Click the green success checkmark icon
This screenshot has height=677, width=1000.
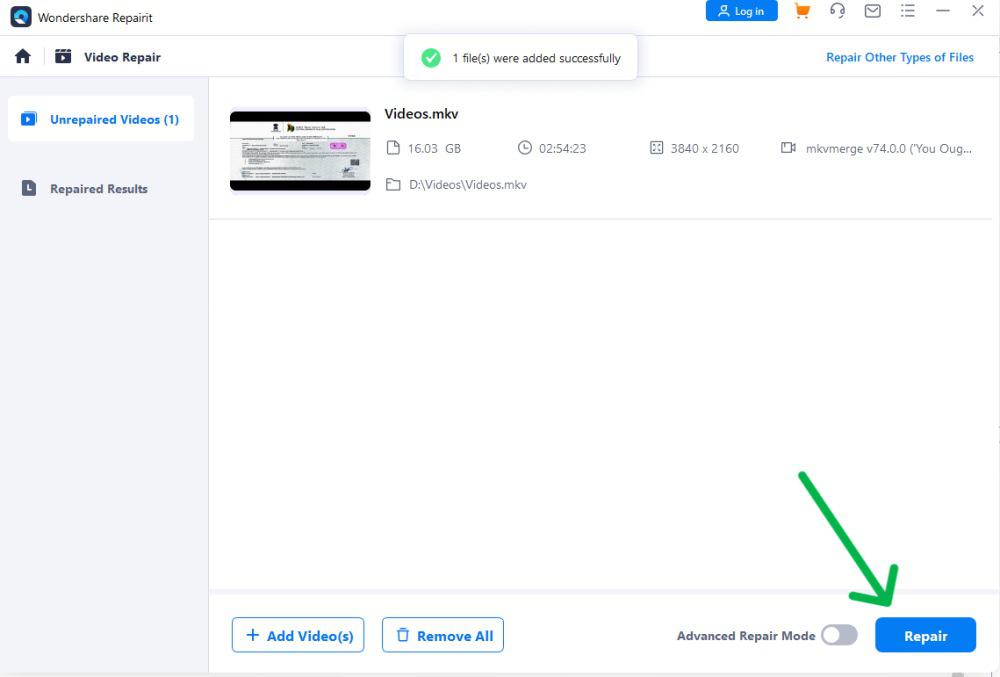point(431,58)
